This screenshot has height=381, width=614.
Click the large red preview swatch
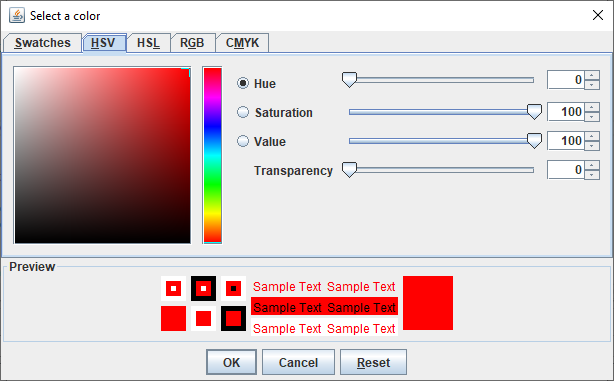coord(428,303)
